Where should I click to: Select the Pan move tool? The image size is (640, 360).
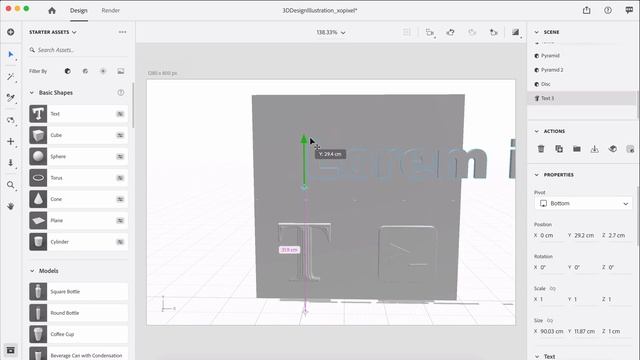[x=11, y=141]
